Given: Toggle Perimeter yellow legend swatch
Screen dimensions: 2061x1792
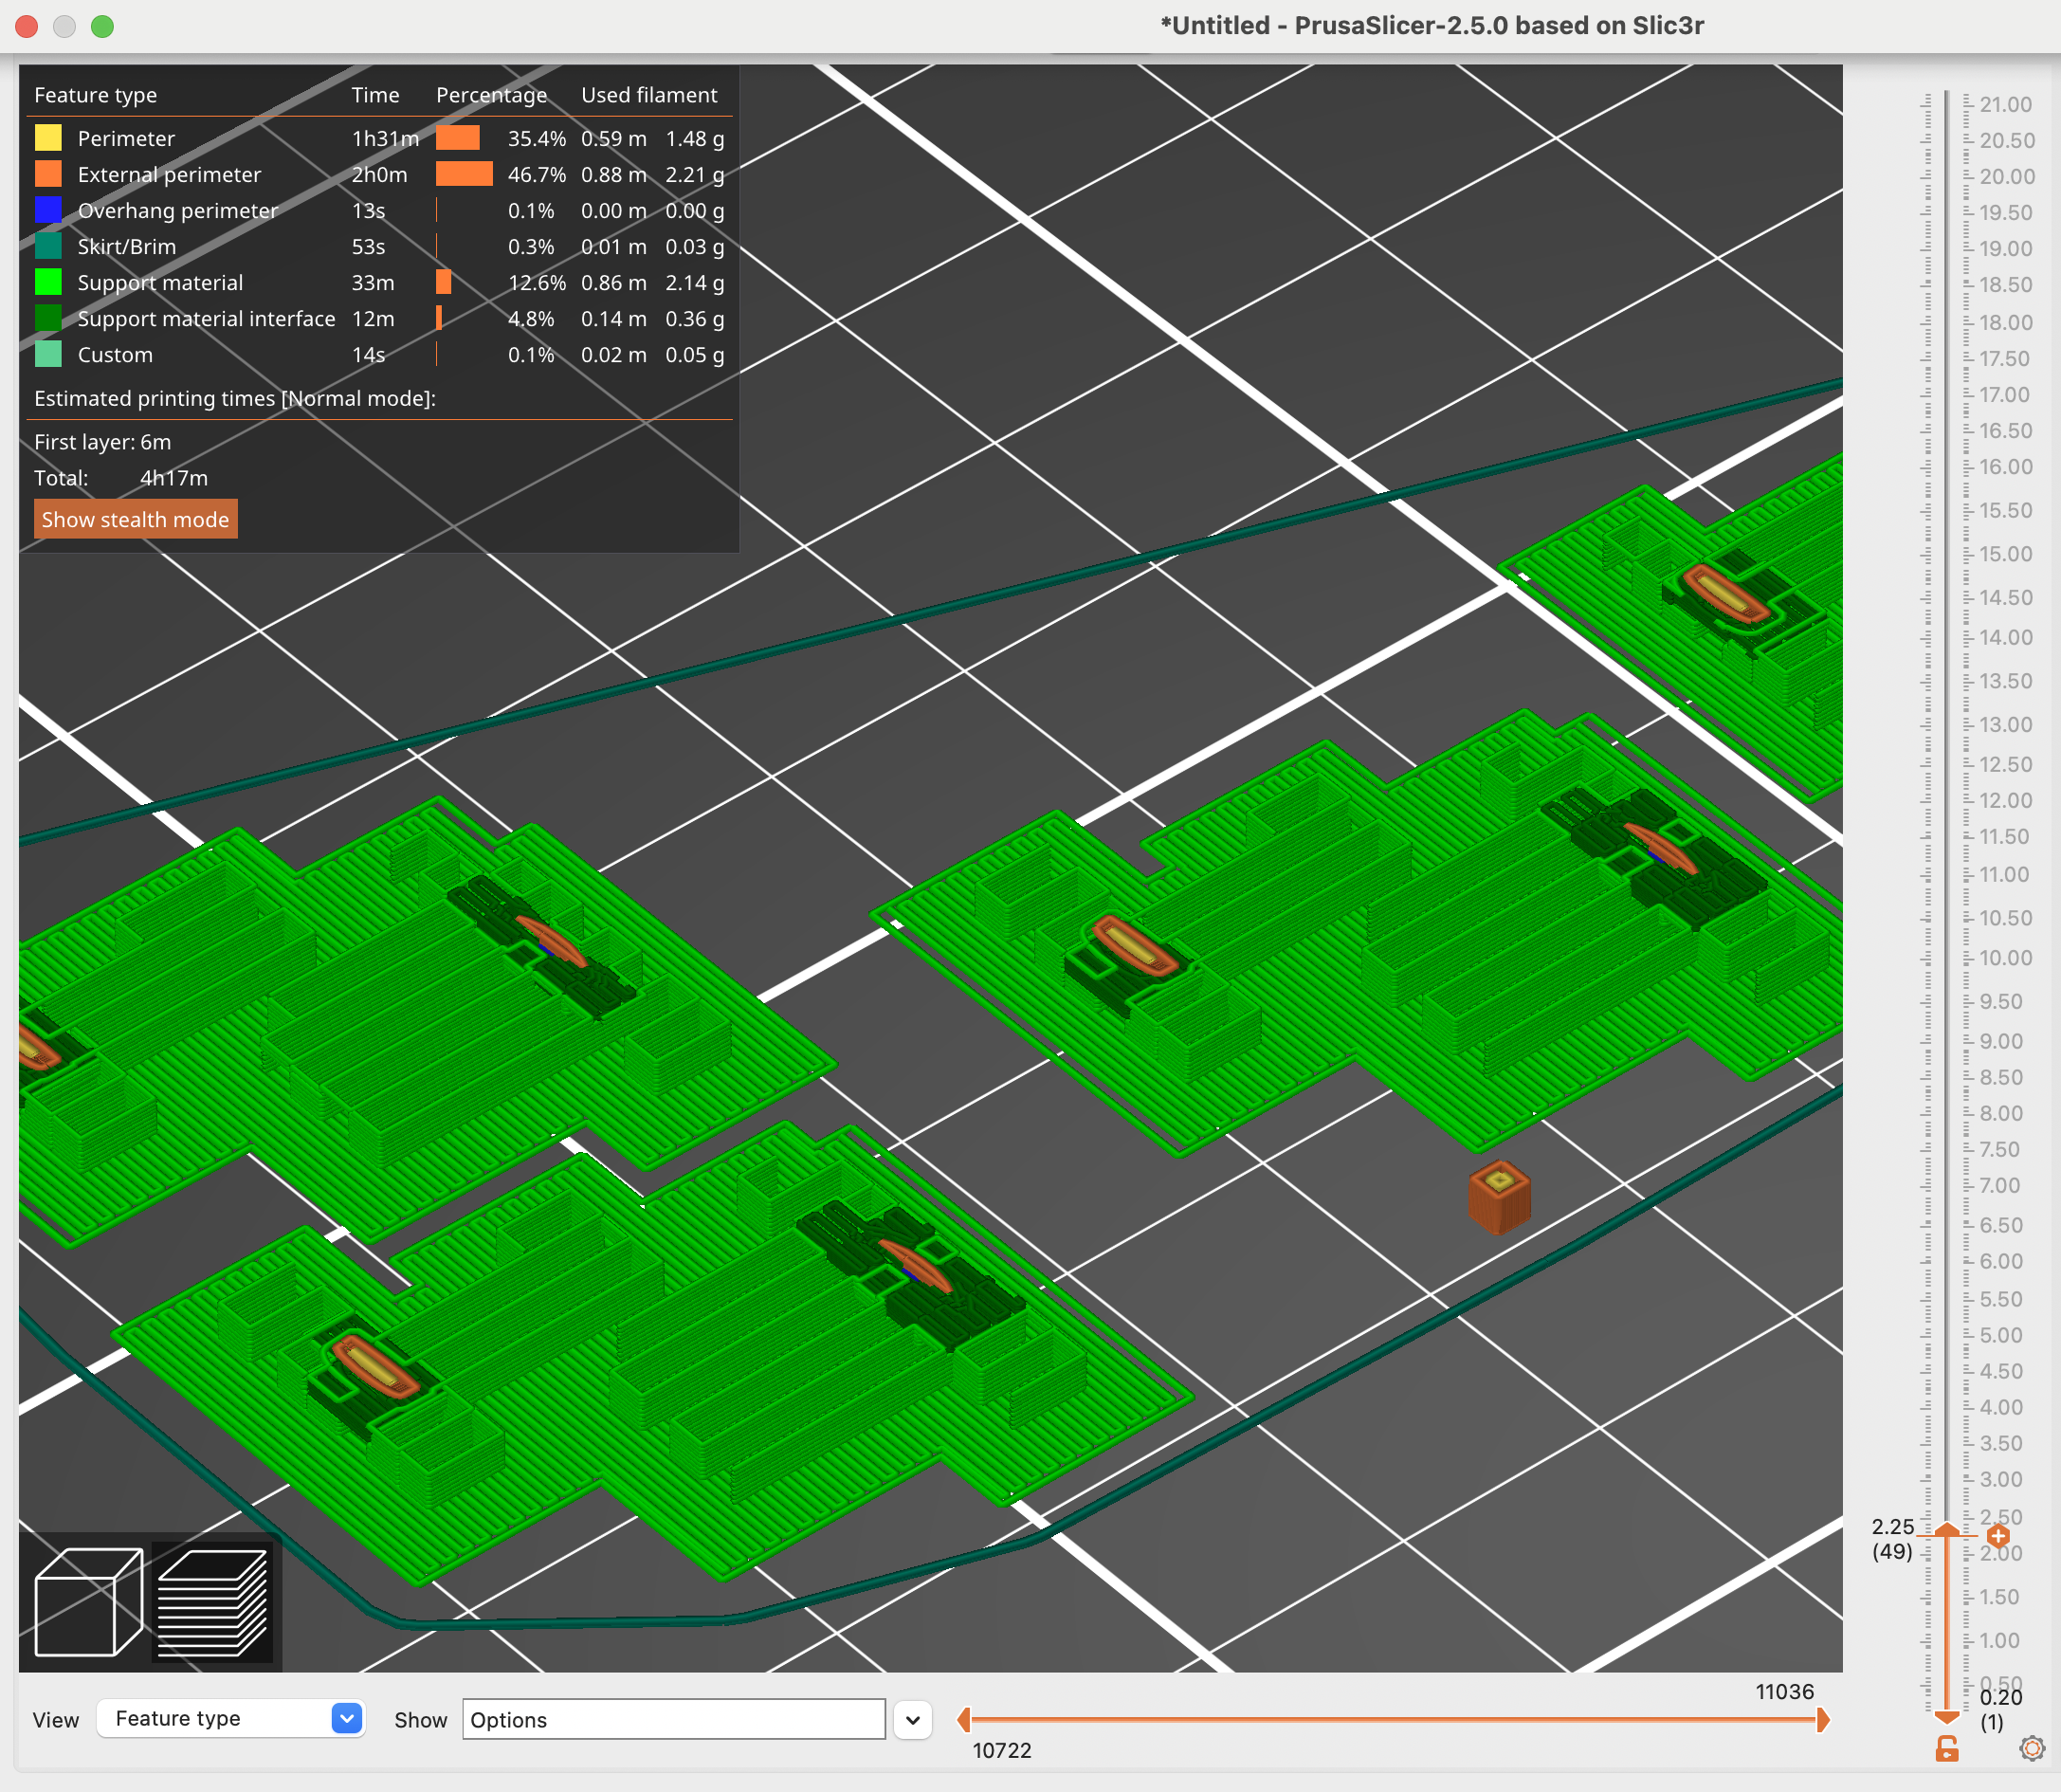Looking at the screenshot, I should tap(48, 138).
